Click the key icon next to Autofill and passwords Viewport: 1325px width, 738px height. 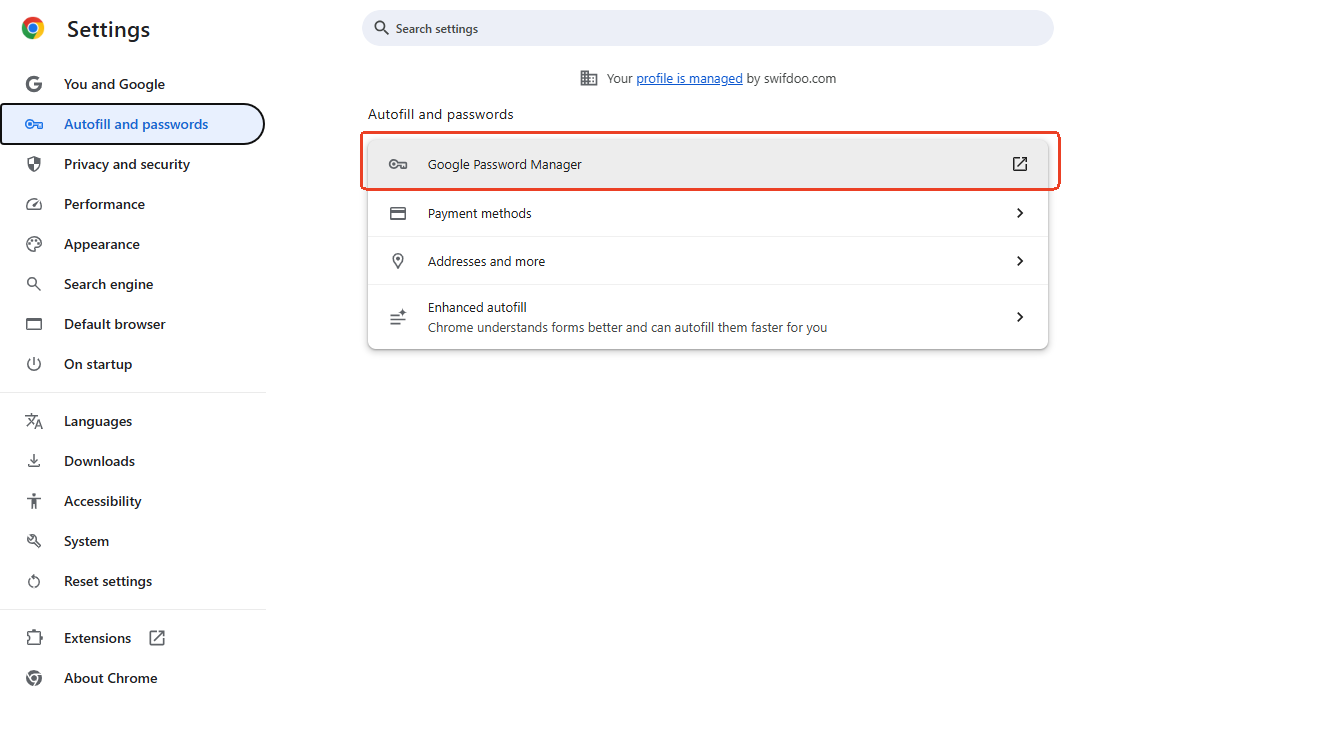pos(34,124)
